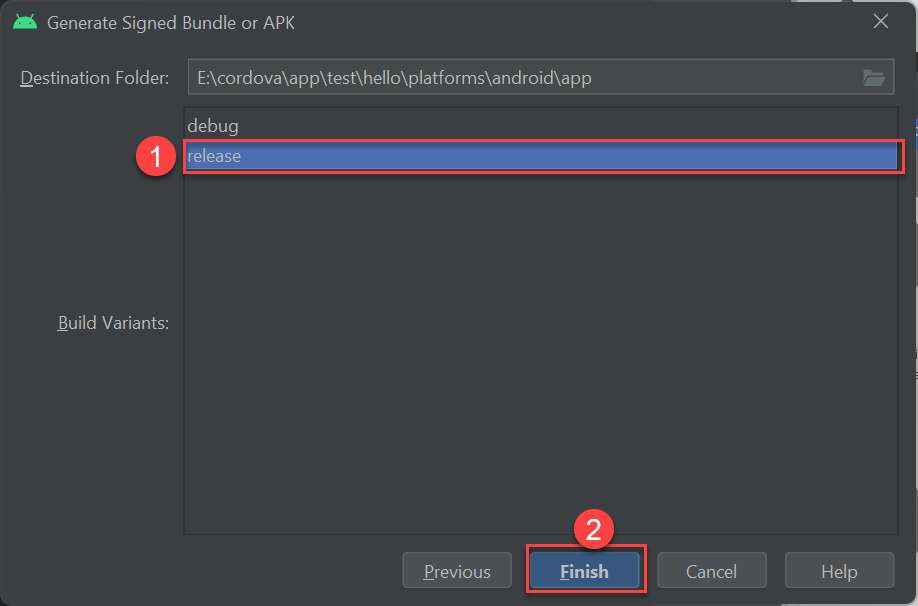Click the green Android logo icon
The image size is (918, 606).
click(x=25, y=22)
